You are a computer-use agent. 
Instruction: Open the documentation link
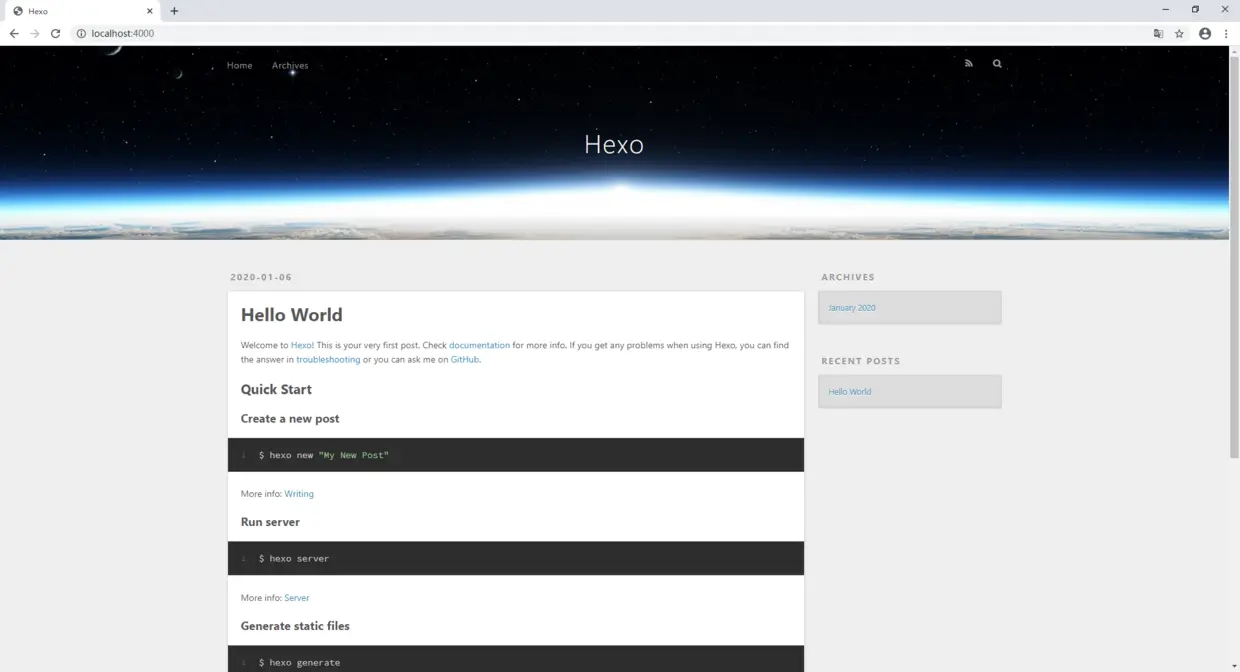[x=479, y=345]
